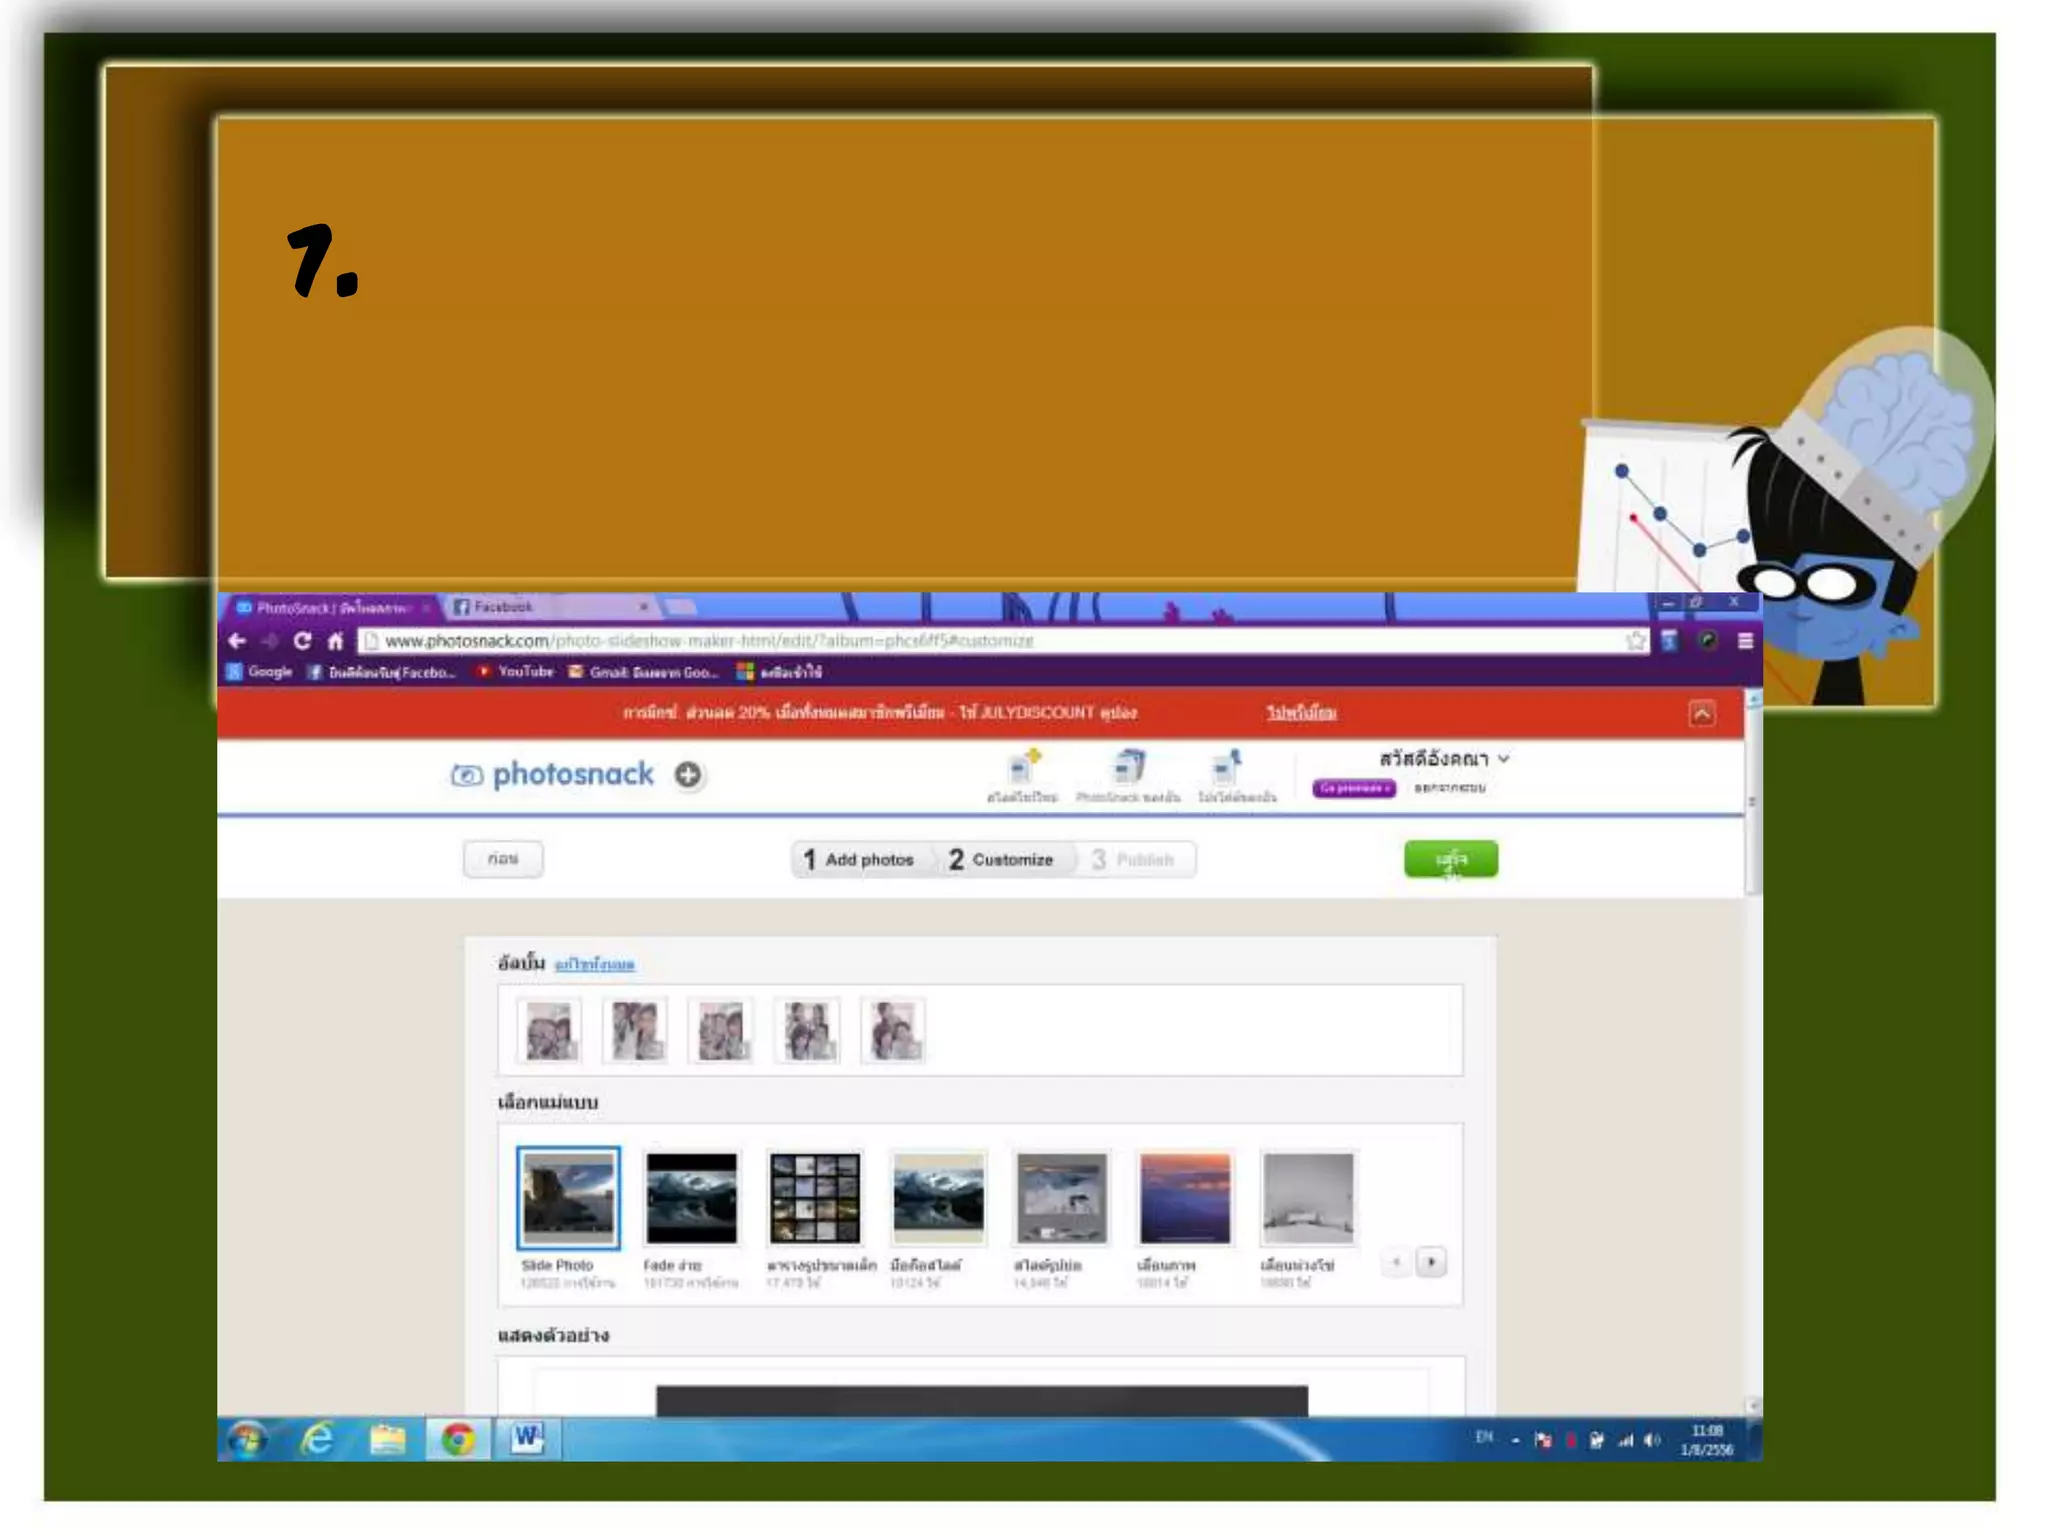
Task: Click the PhotoSnack camera logo
Action: point(467,775)
